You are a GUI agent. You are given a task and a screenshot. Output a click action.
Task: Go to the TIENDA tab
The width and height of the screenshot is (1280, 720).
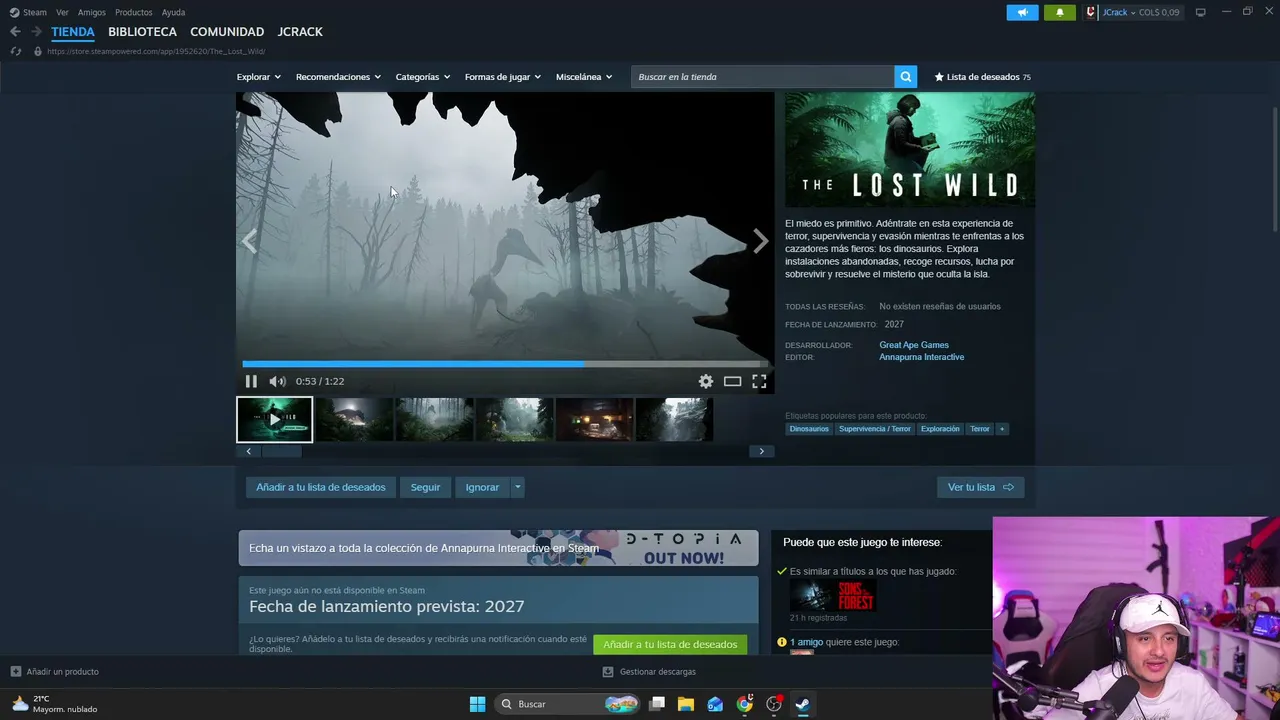tap(73, 32)
